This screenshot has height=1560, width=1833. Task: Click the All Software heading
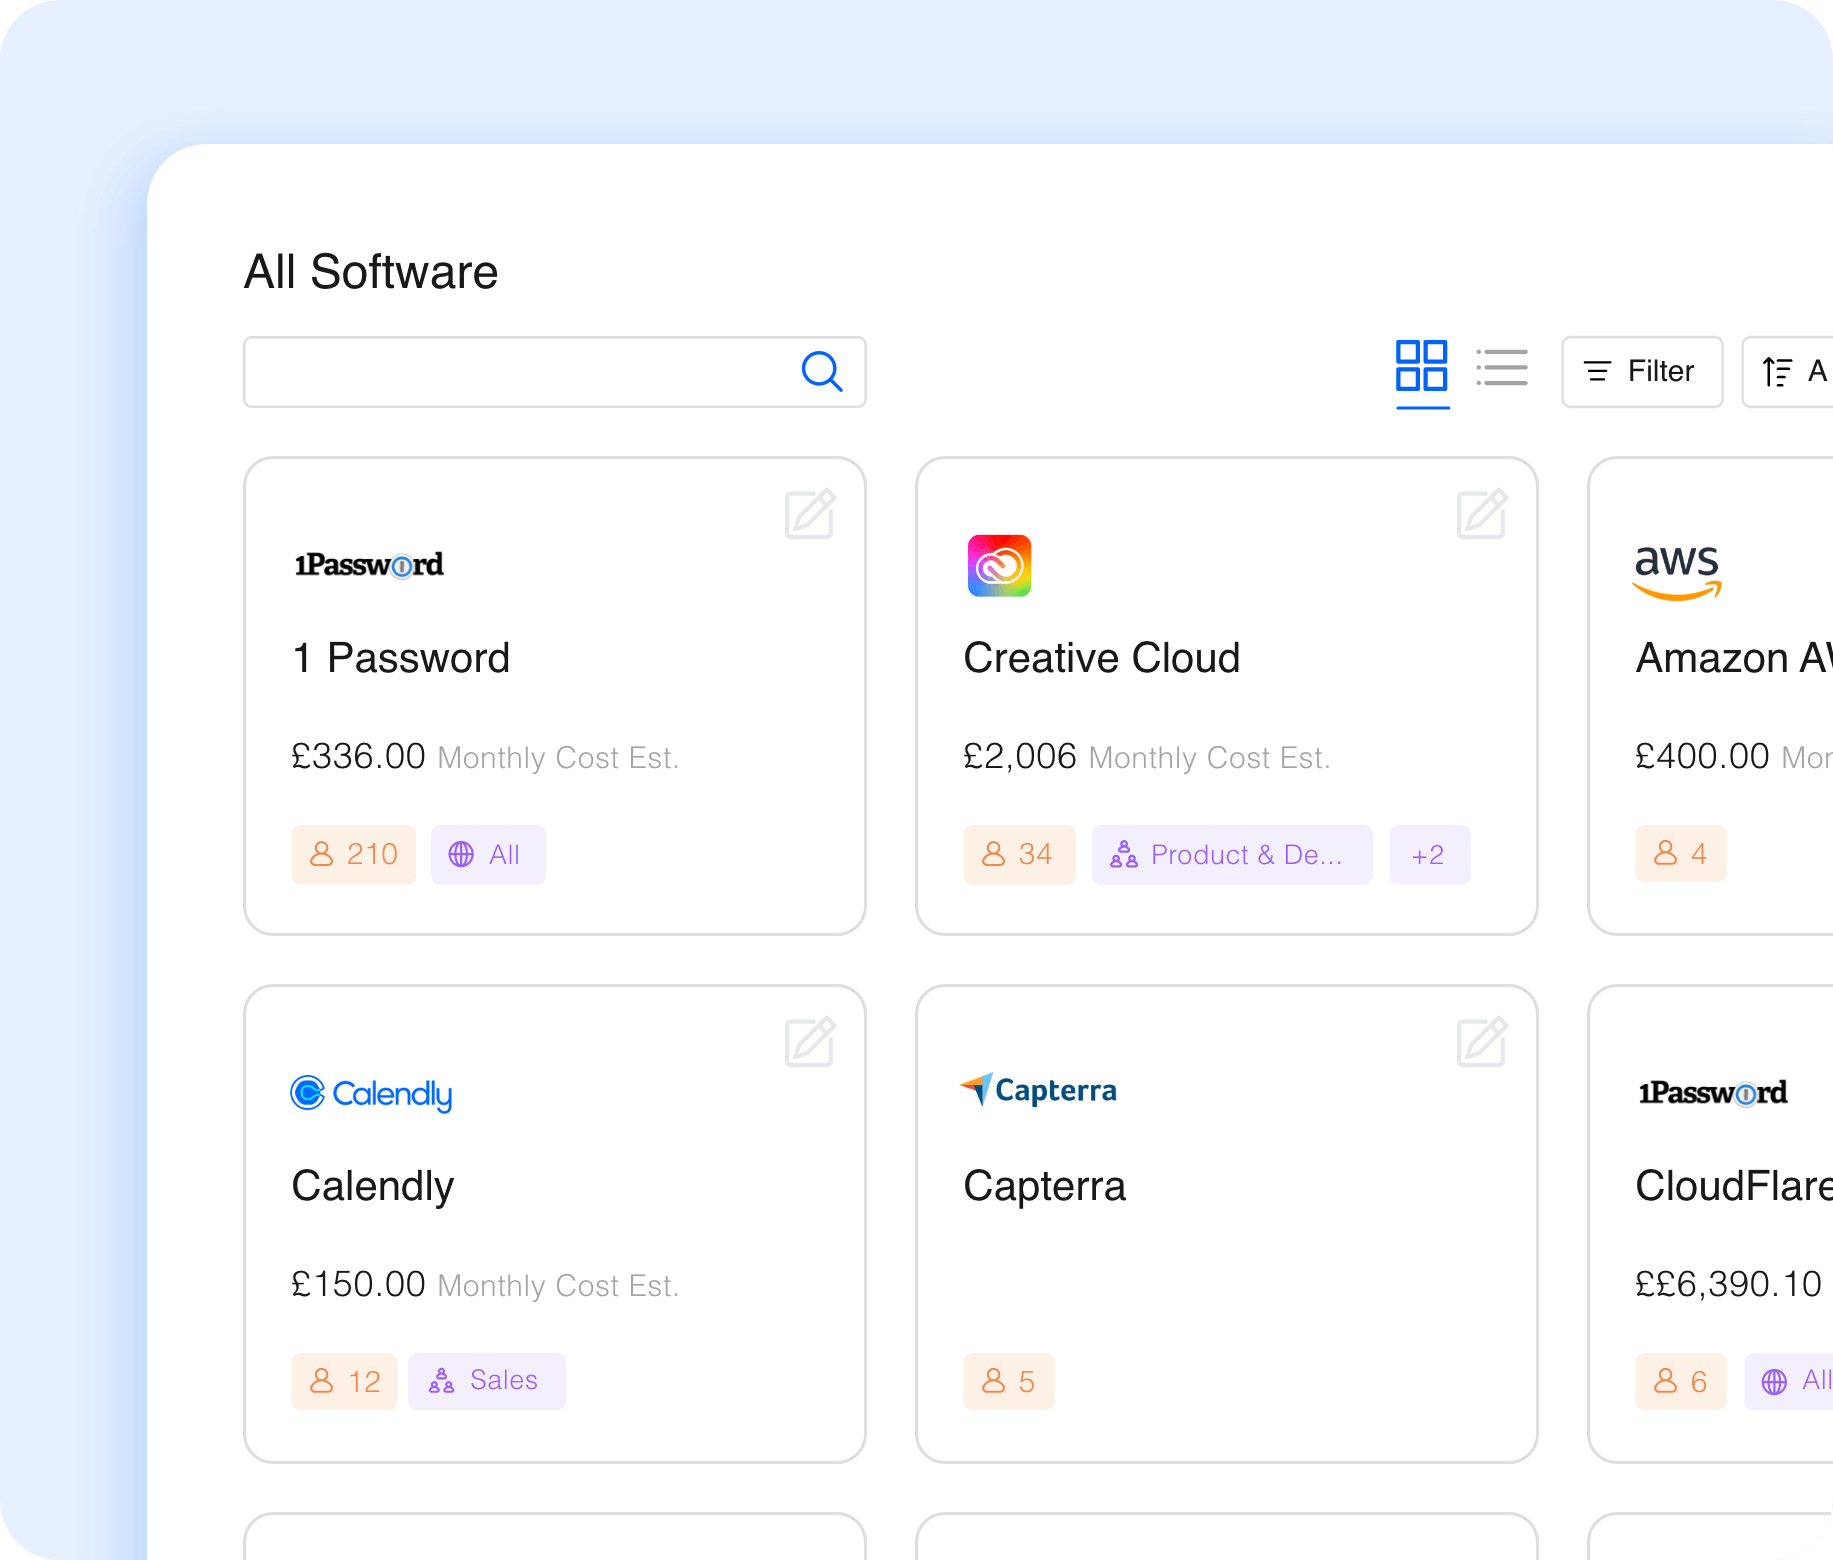tap(371, 272)
